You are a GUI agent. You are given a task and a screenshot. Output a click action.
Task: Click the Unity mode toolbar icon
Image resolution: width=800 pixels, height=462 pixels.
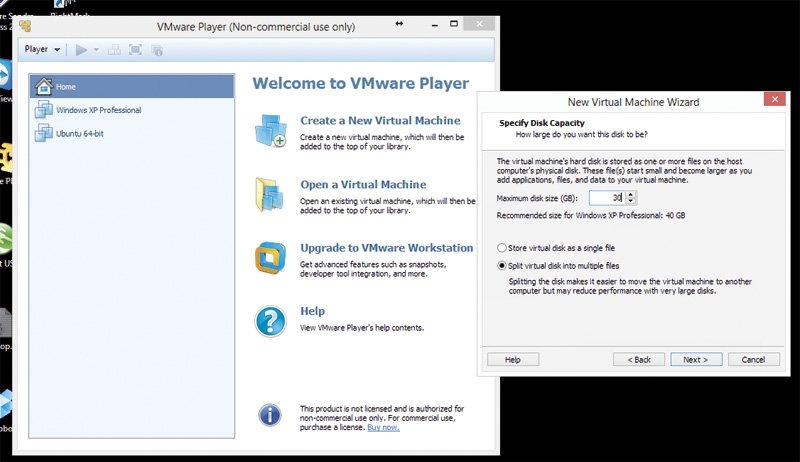click(157, 50)
